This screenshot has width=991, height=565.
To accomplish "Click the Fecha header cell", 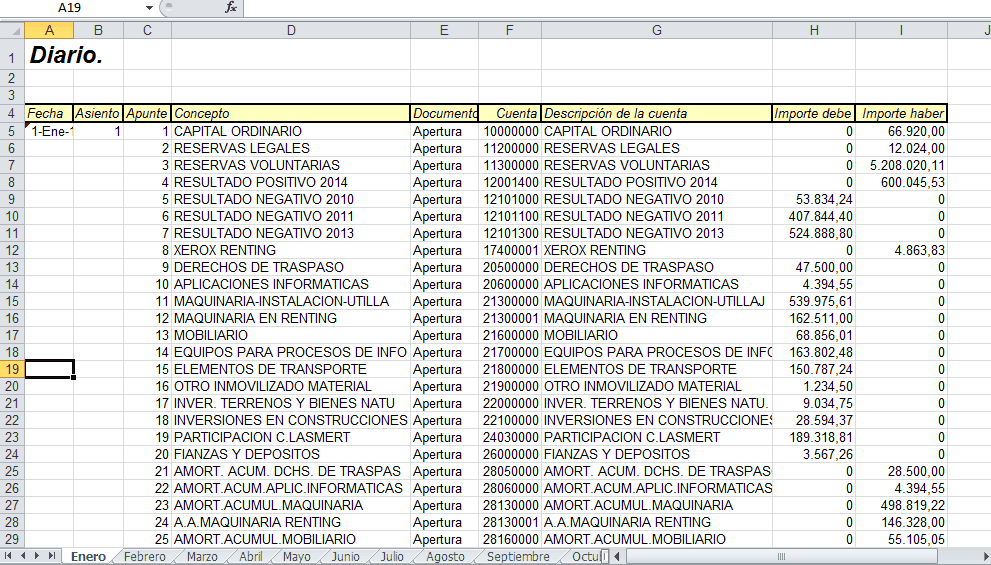I will click(49, 114).
